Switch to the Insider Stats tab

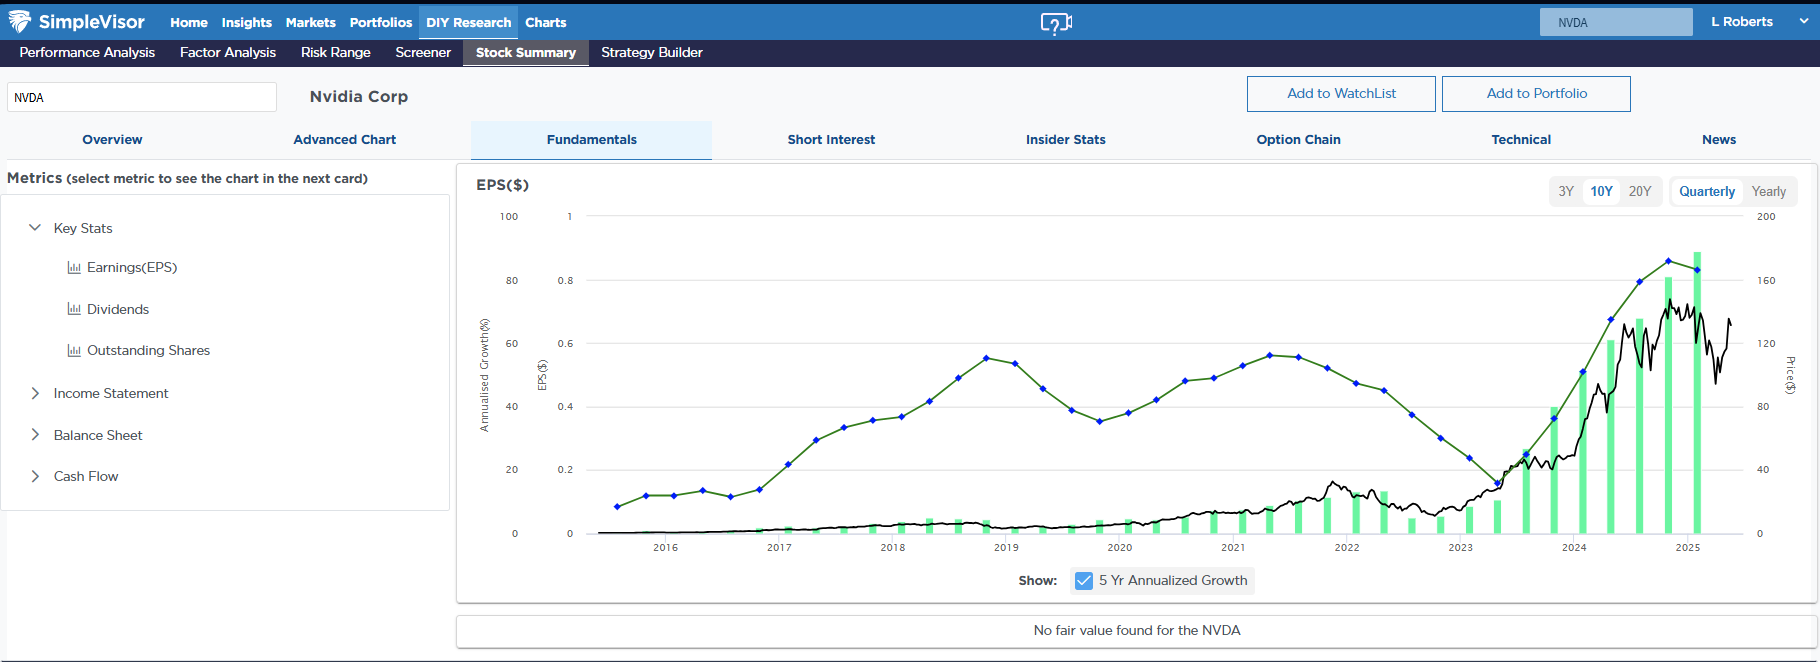pyautogui.click(x=1066, y=140)
